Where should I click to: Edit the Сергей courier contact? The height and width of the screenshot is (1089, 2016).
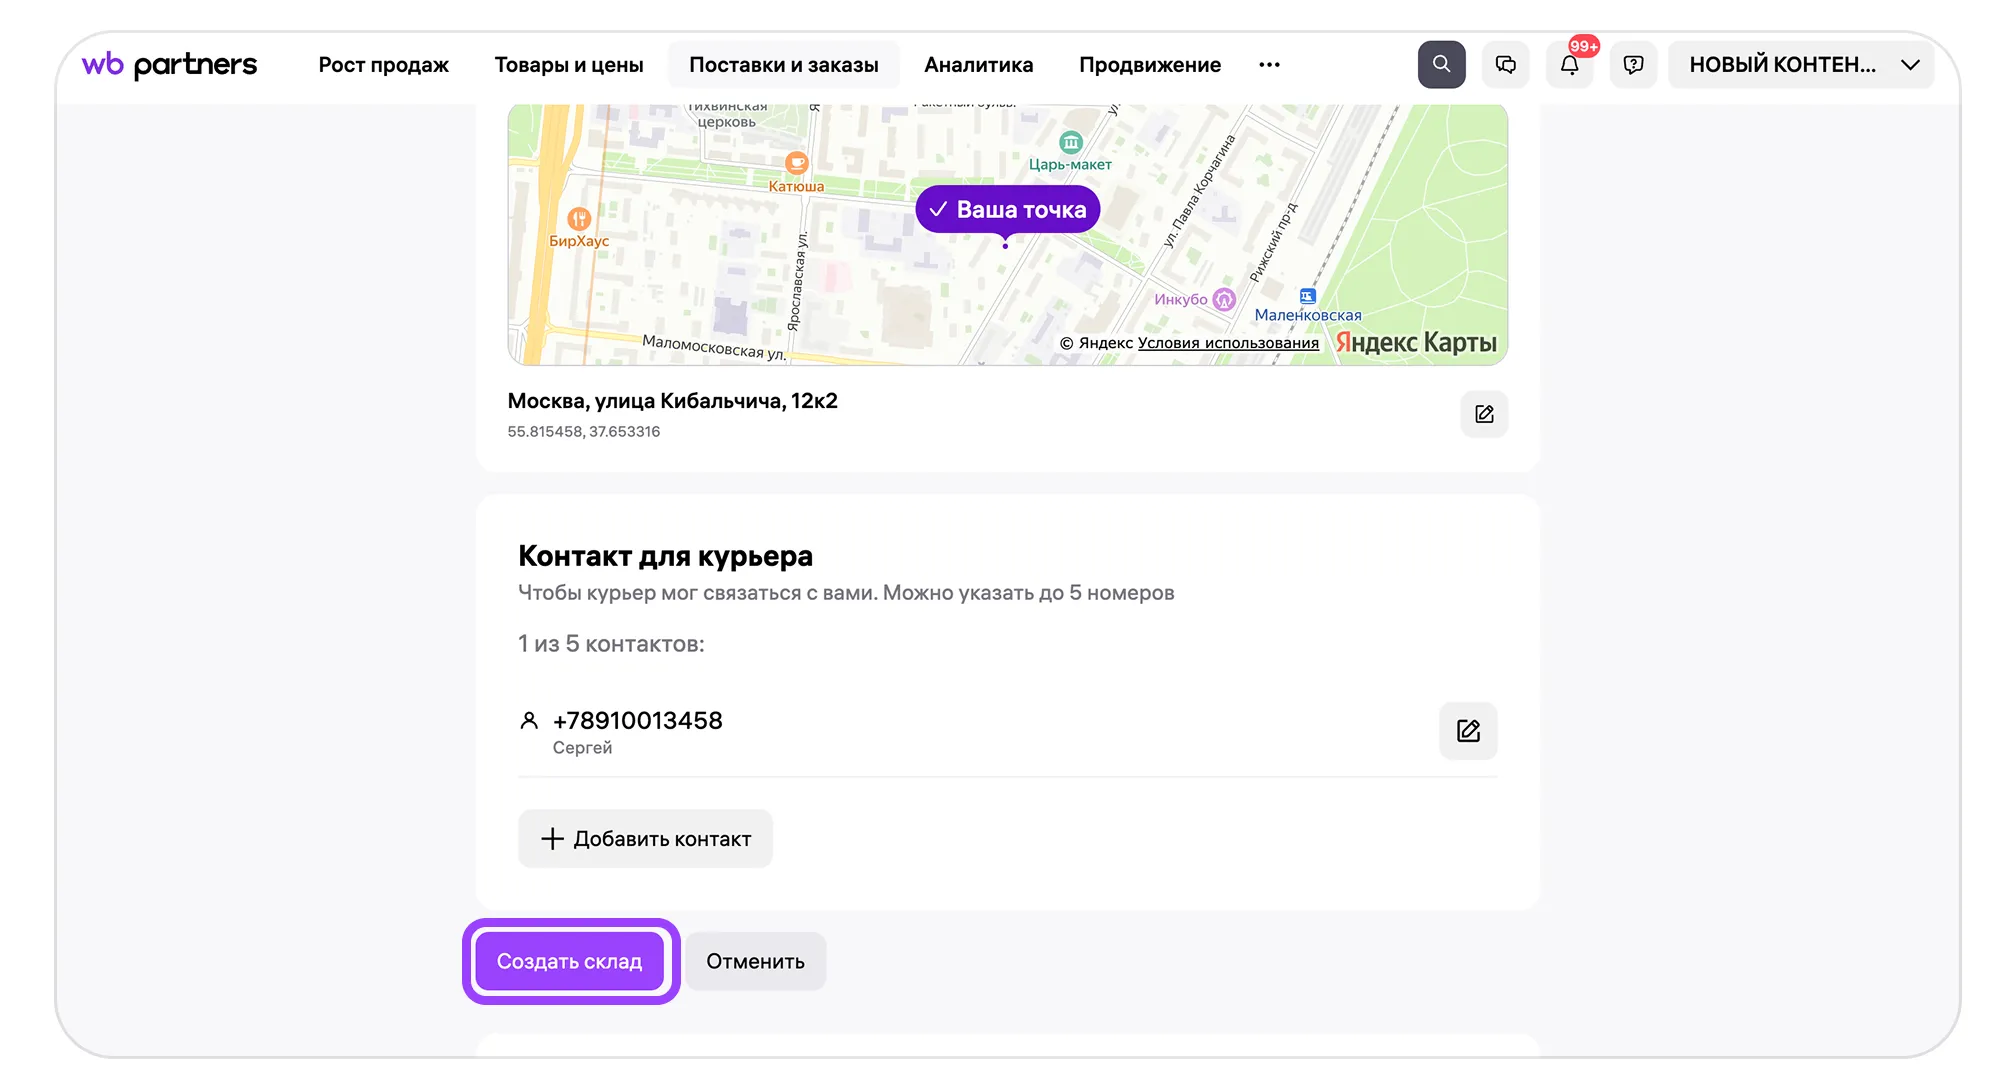[1468, 731]
